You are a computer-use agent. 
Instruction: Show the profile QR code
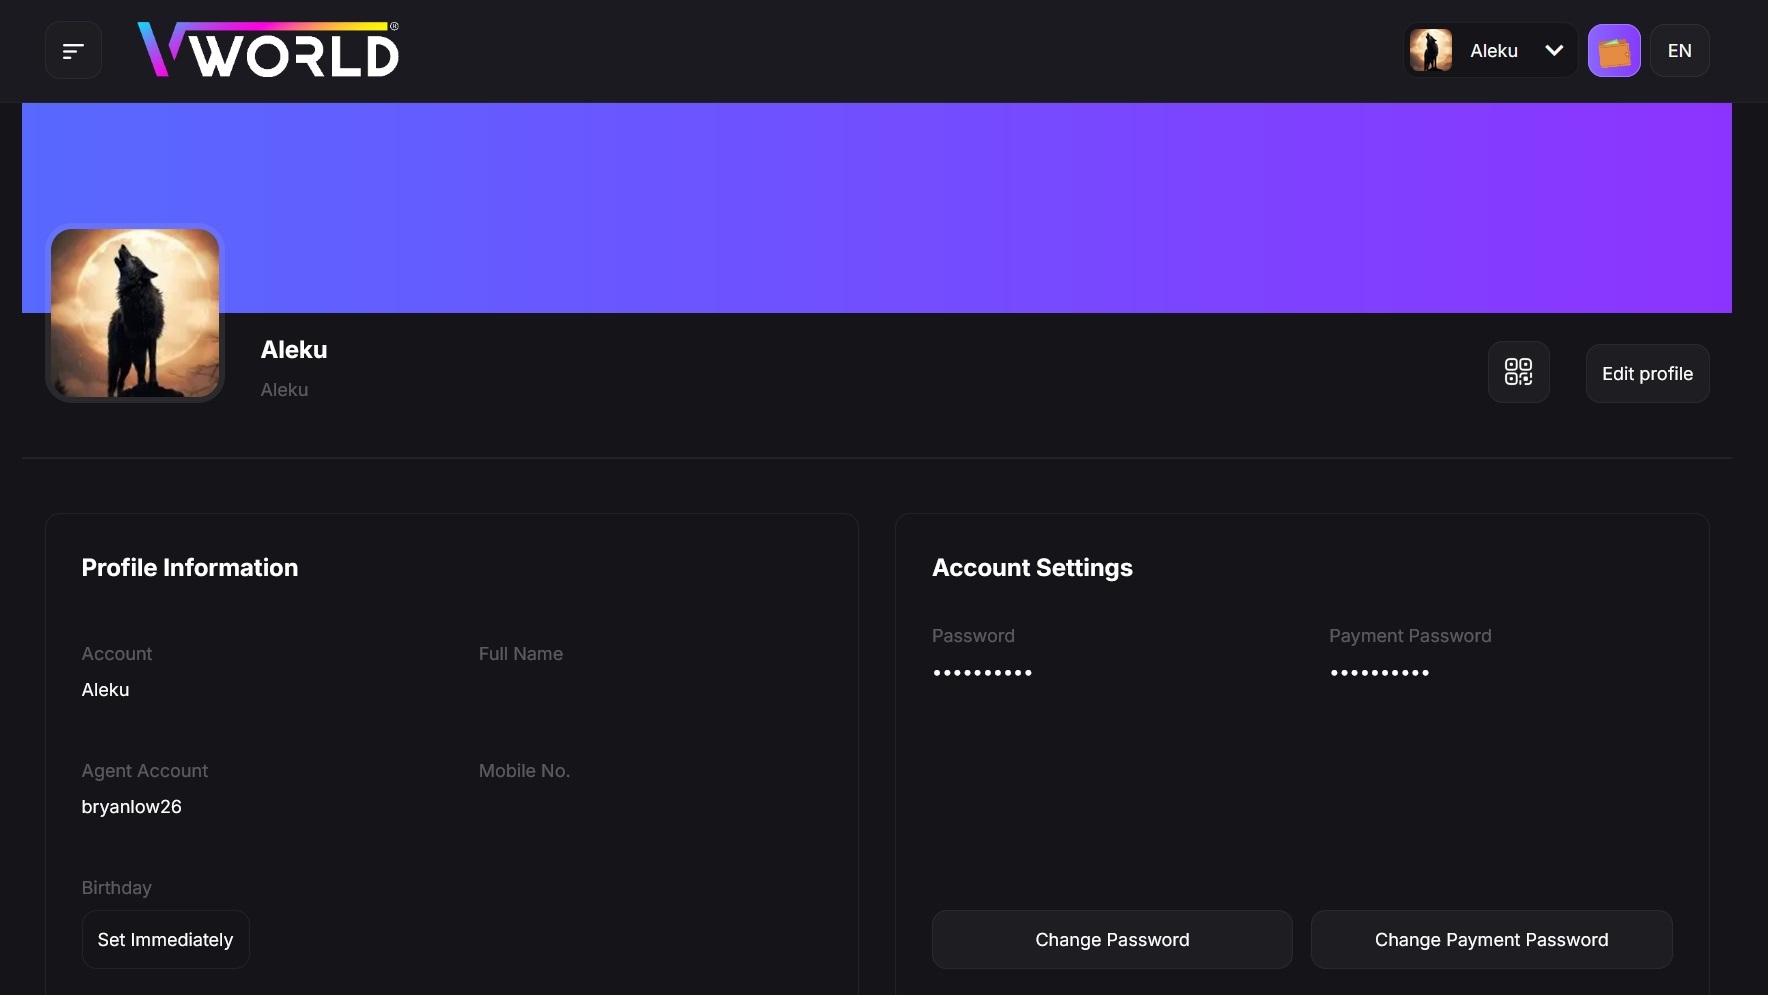1519,372
